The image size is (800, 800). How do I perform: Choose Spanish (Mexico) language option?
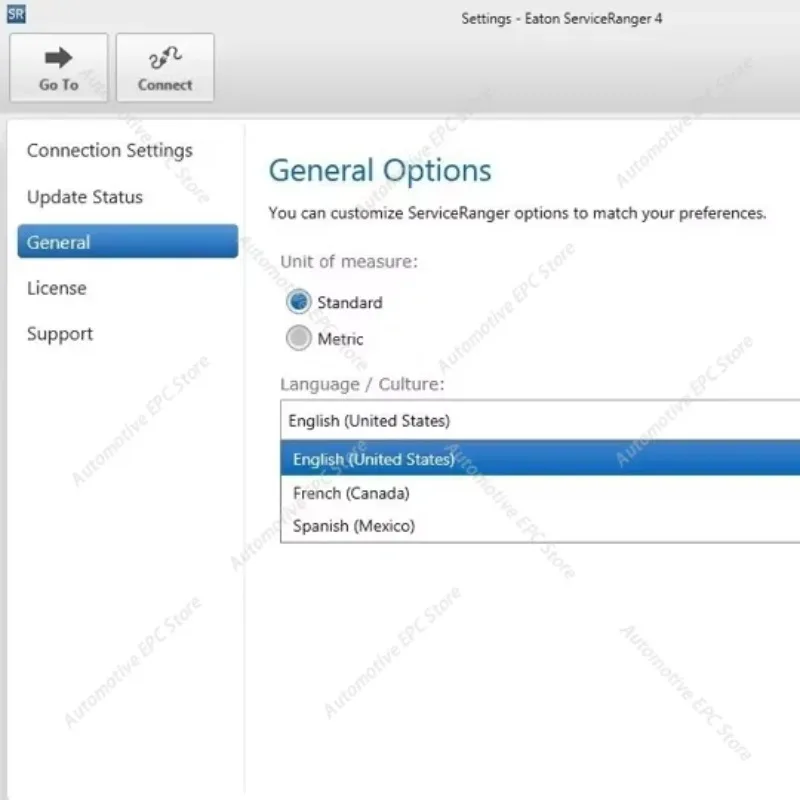coord(540,526)
